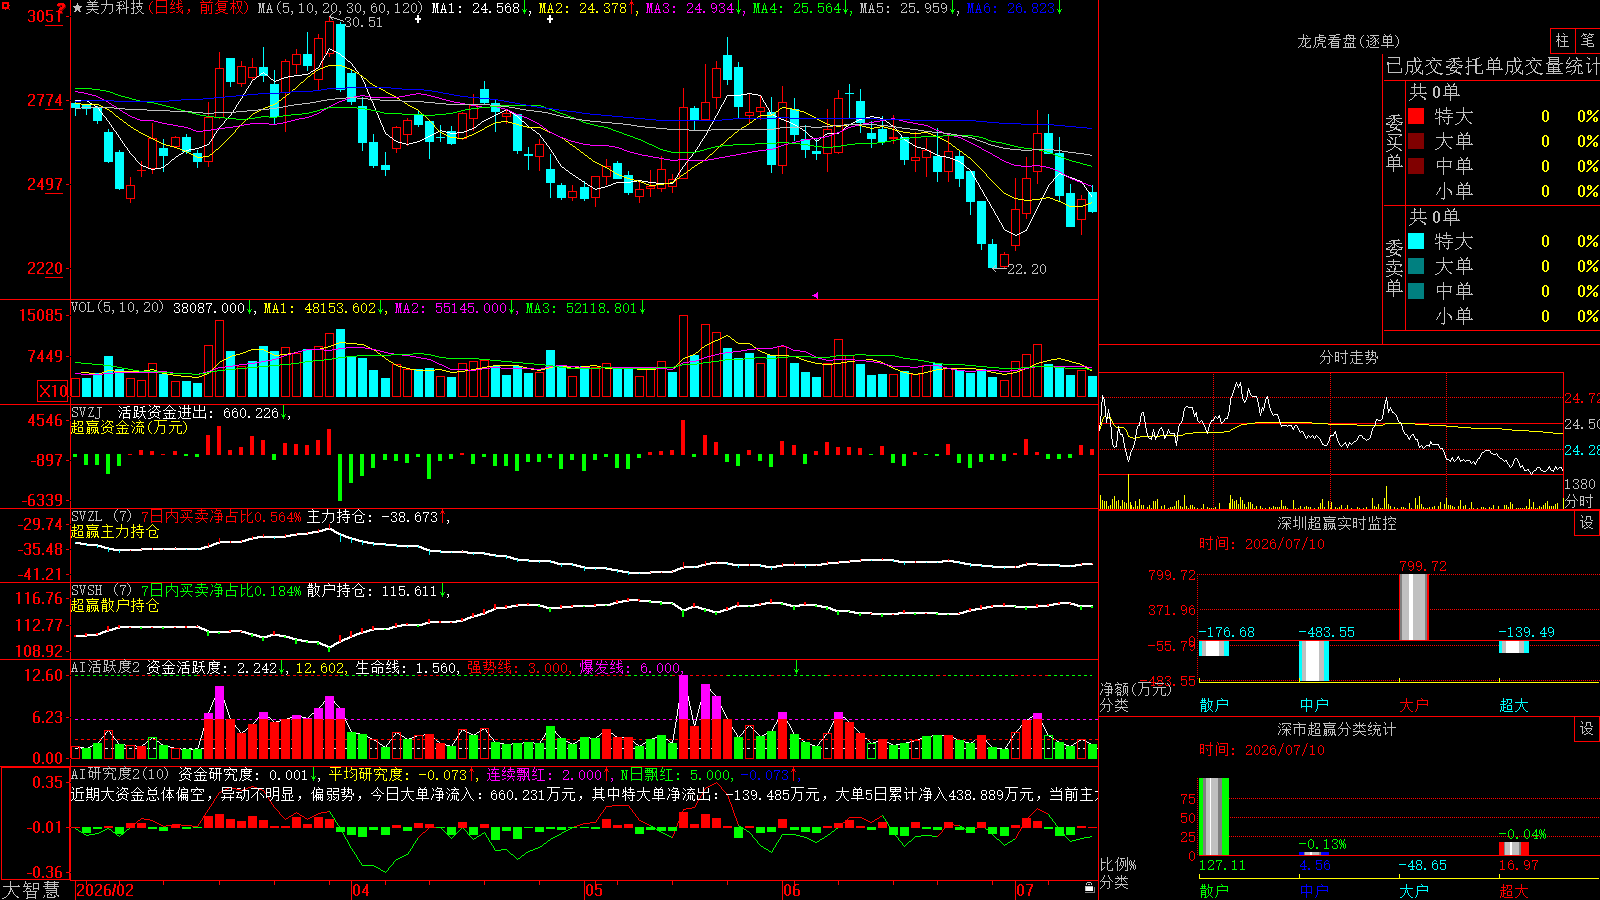
Task: Click the green down arrow in the AI活跃度2 header
Action: [797, 667]
